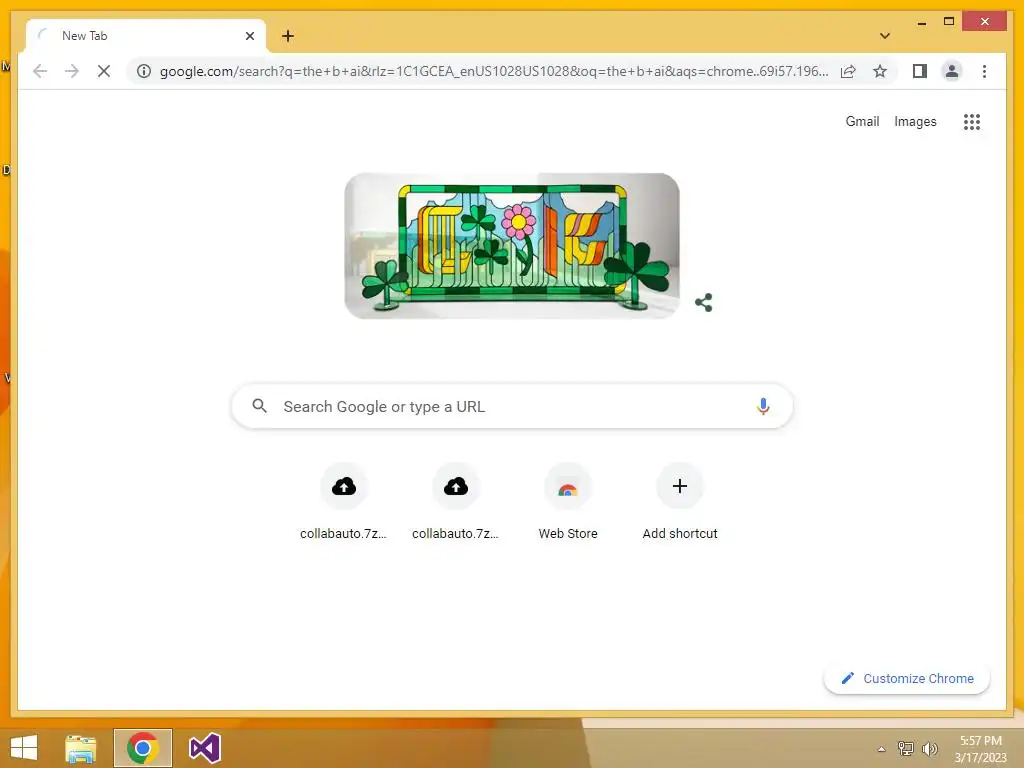Open a new tab with plus button
The width and height of the screenshot is (1024, 768).
(x=288, y=36)
